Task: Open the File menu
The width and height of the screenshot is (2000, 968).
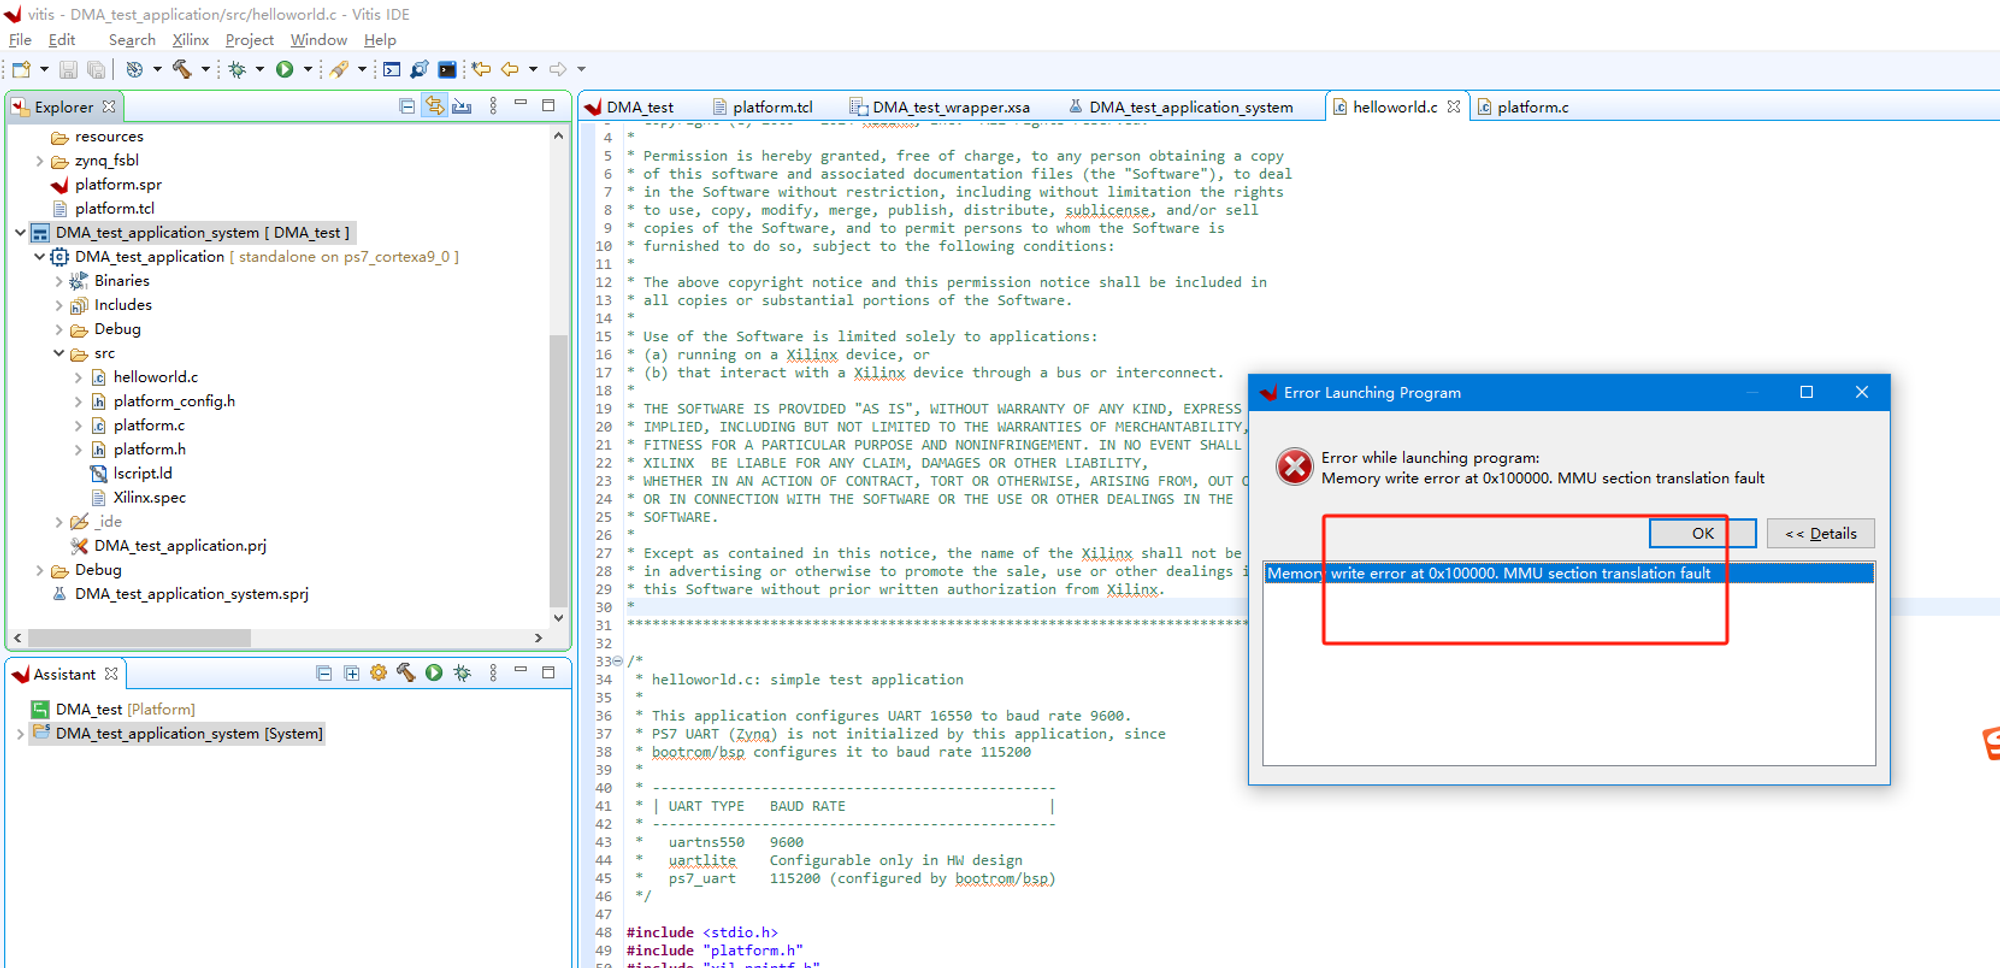Action: click(20, 40)
